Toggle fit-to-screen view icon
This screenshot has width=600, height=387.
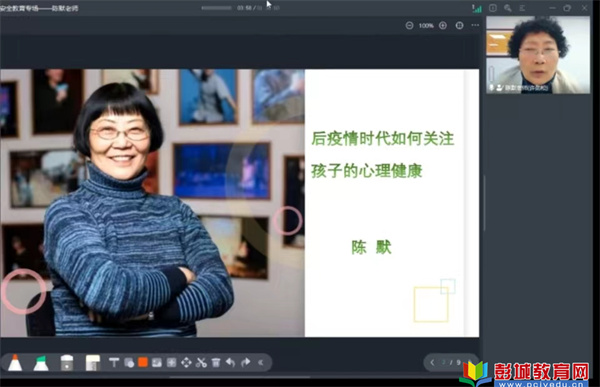click(460, 26)
